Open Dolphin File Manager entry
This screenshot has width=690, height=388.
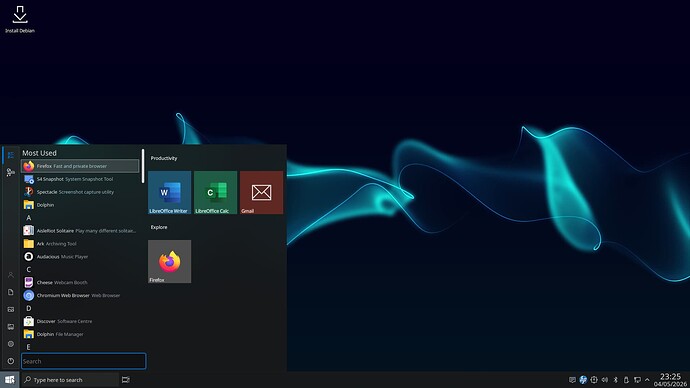point(80,334)
